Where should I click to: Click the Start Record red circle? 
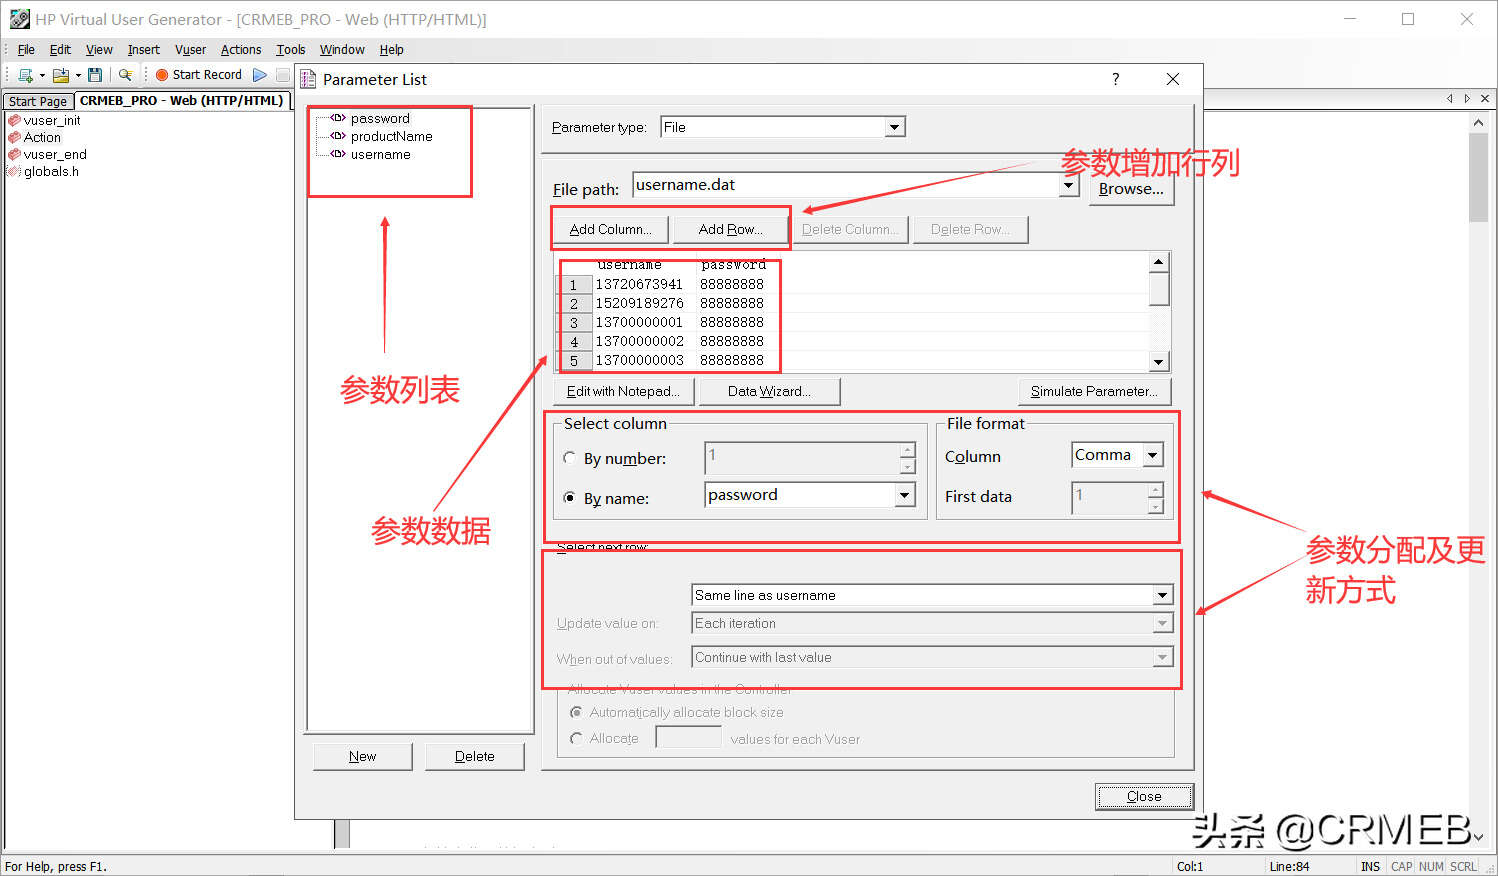pos(162,75)
